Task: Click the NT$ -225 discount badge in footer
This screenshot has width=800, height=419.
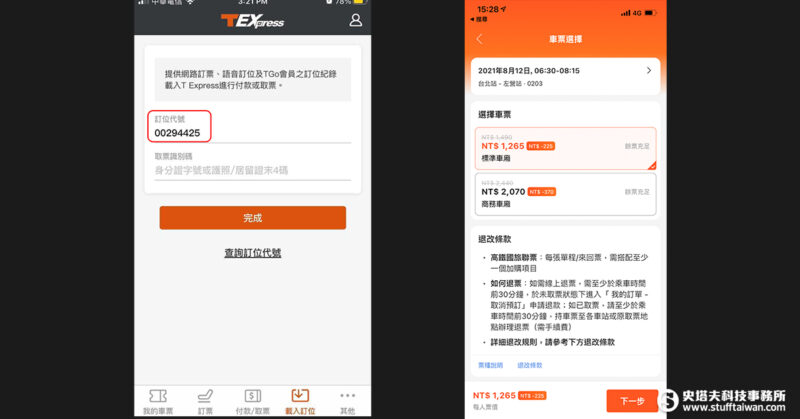Action: (532, 396)
